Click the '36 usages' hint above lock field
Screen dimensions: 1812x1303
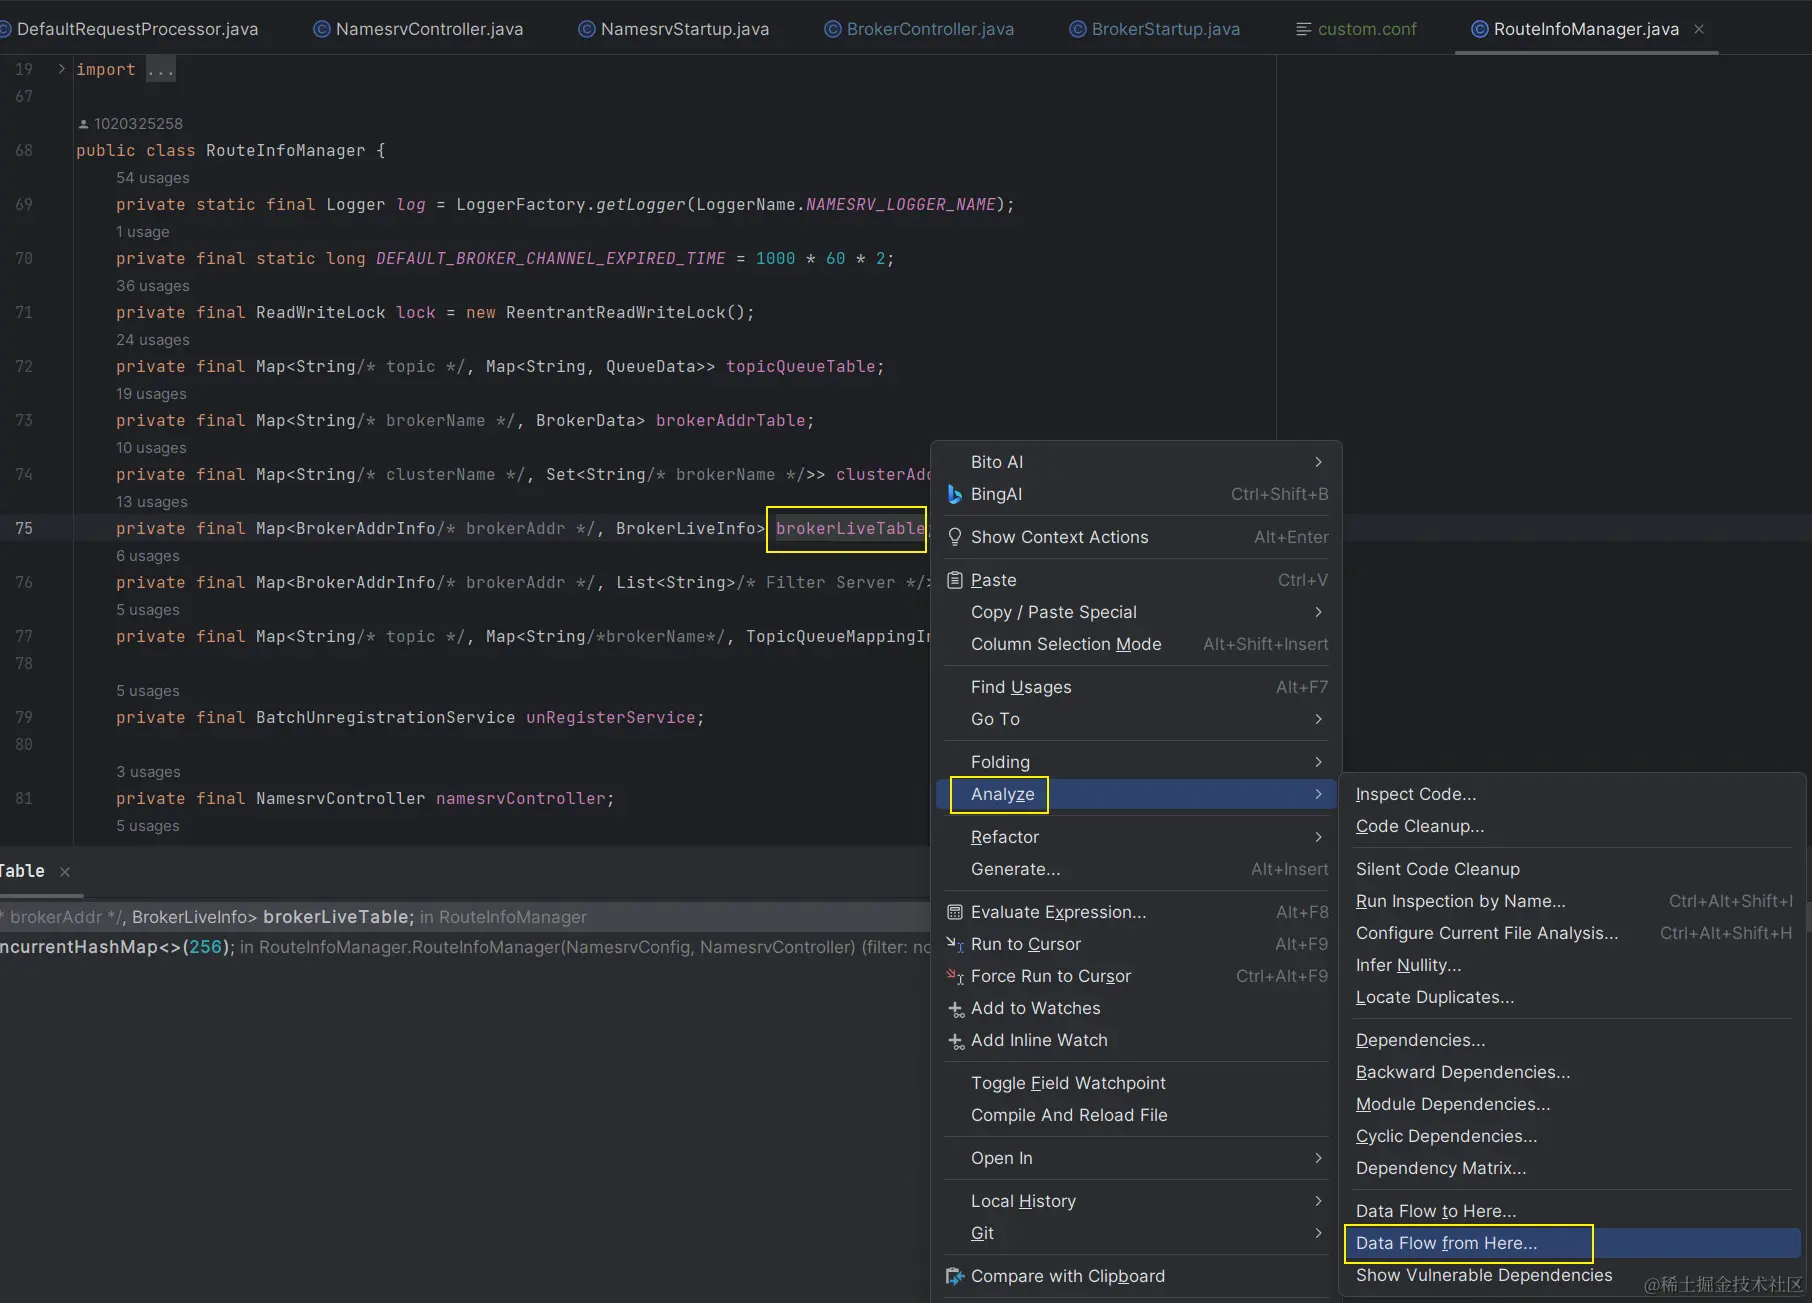tap(152, 286)
